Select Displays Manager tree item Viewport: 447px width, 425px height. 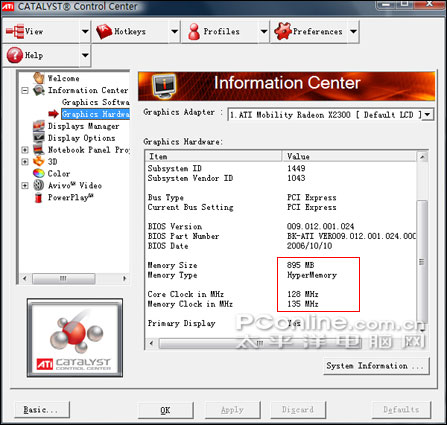83,126
